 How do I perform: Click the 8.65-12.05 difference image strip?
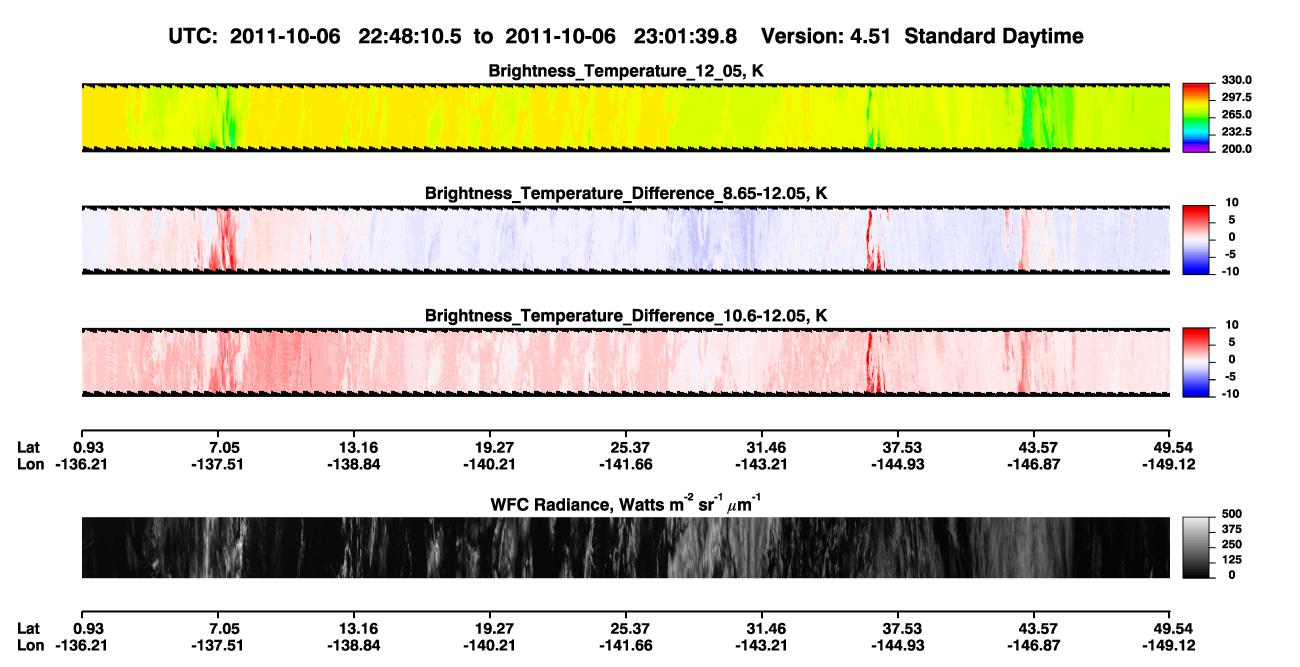pyautogui.click(x=625, y=240)
